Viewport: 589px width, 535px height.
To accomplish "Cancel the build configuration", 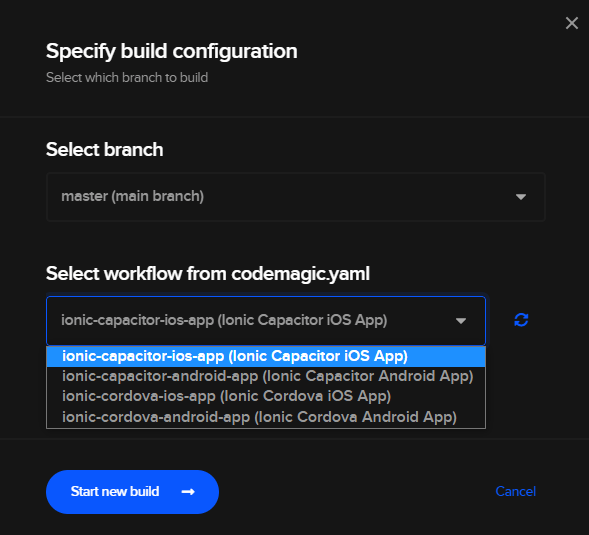I will 515,491.
